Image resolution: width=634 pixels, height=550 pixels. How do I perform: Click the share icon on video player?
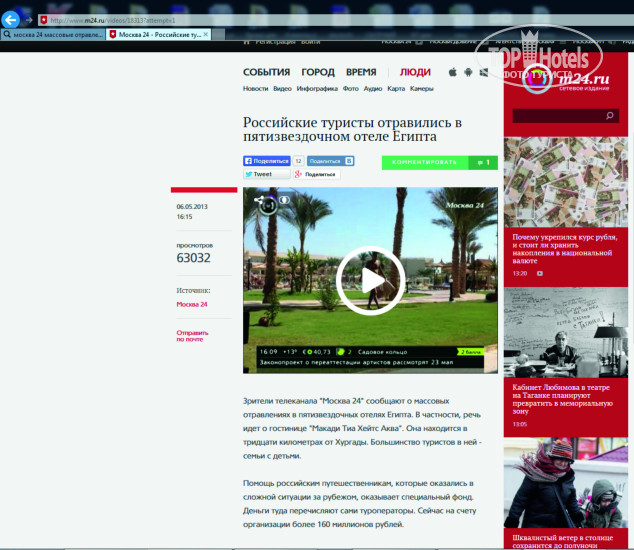(265, 203)
